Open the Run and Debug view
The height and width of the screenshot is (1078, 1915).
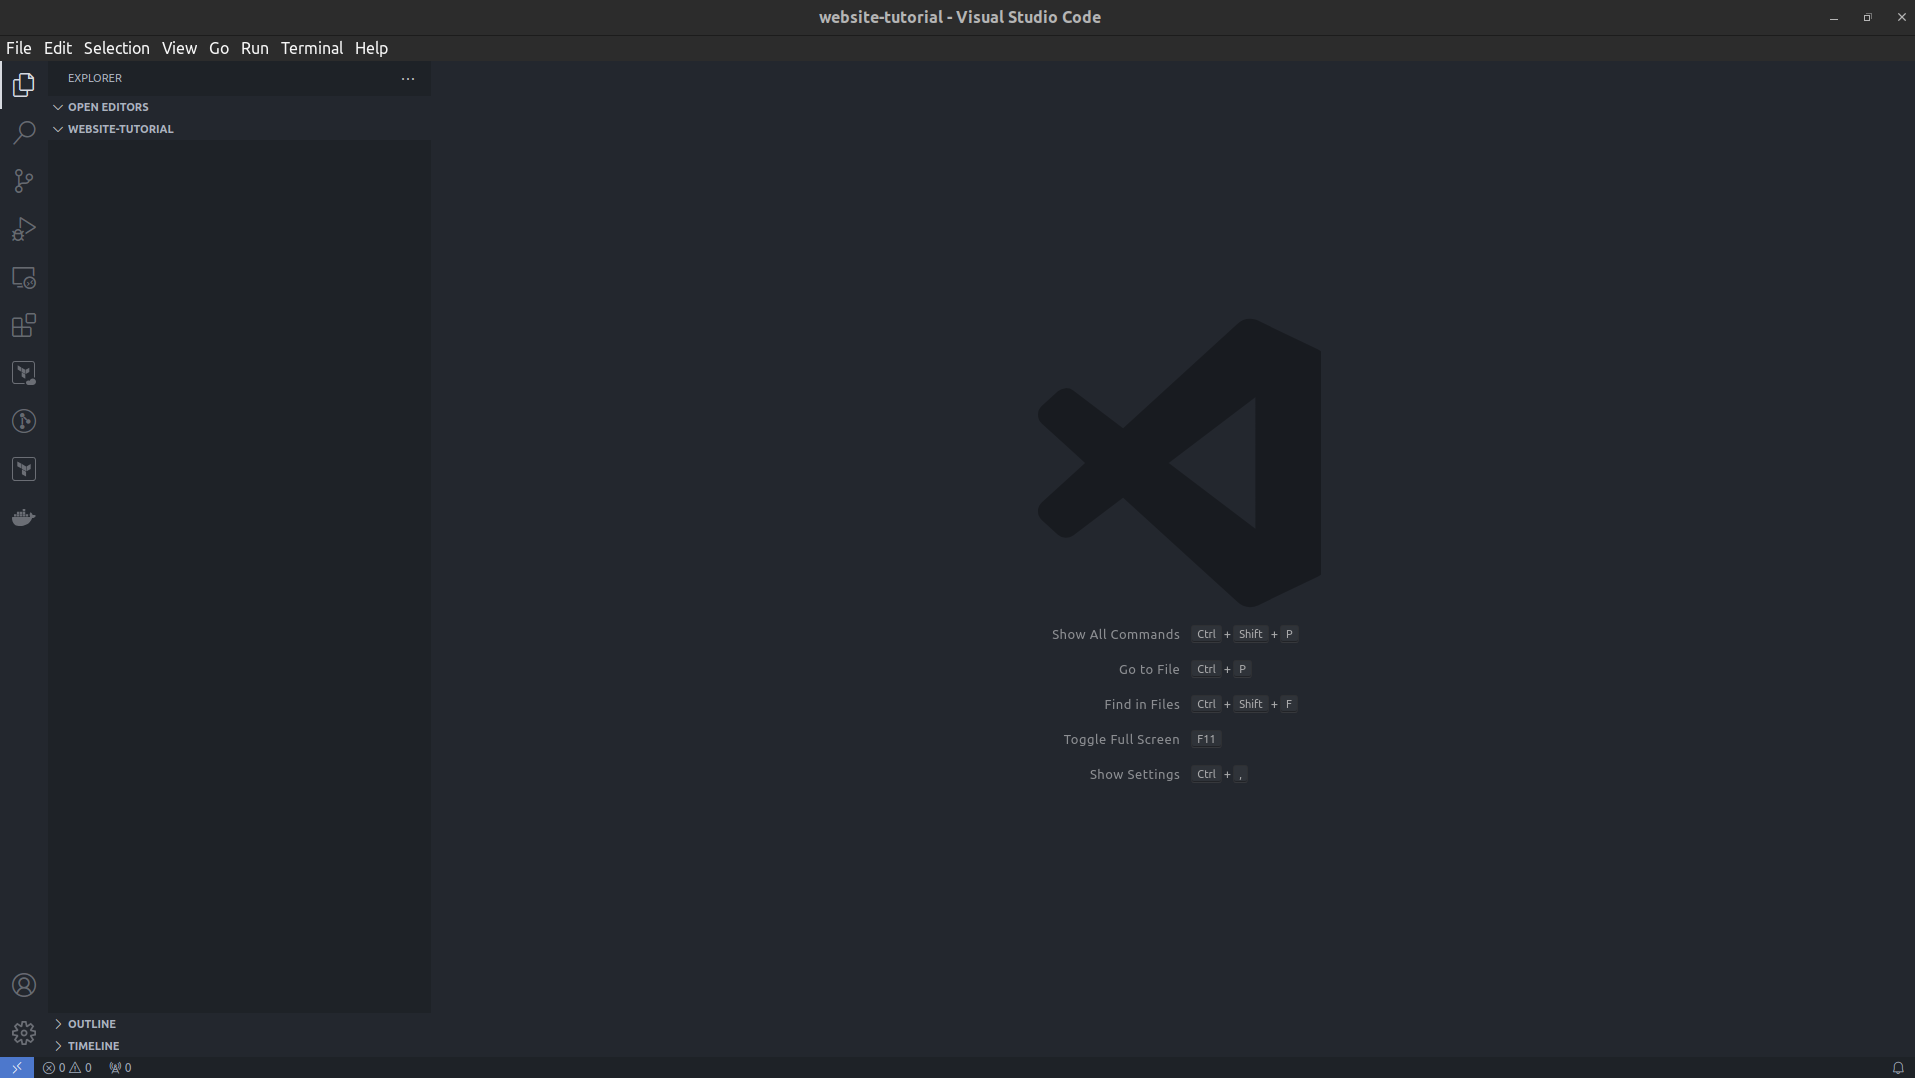24,229
